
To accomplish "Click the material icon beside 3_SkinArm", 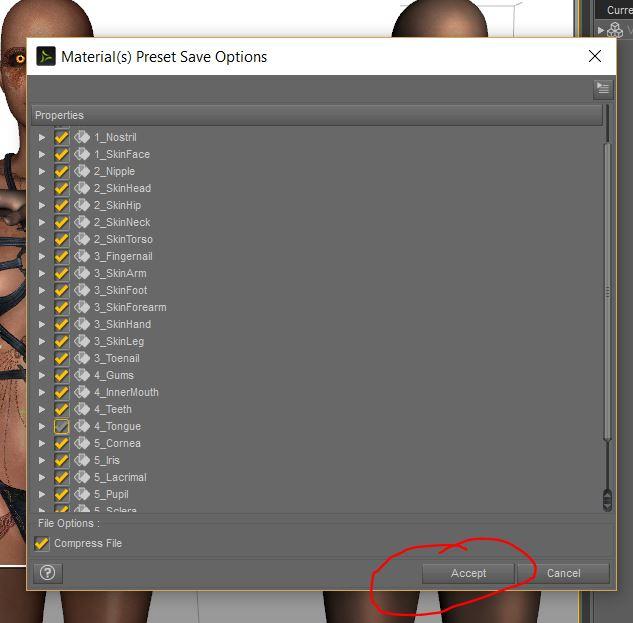I will click(82, 273).
